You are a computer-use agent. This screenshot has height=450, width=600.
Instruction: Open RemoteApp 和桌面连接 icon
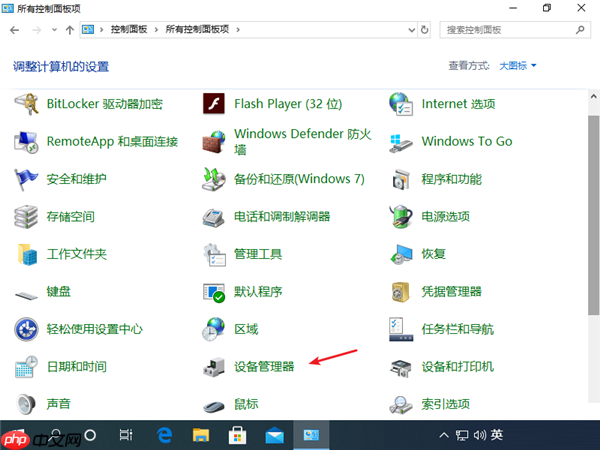click(26, 142)
